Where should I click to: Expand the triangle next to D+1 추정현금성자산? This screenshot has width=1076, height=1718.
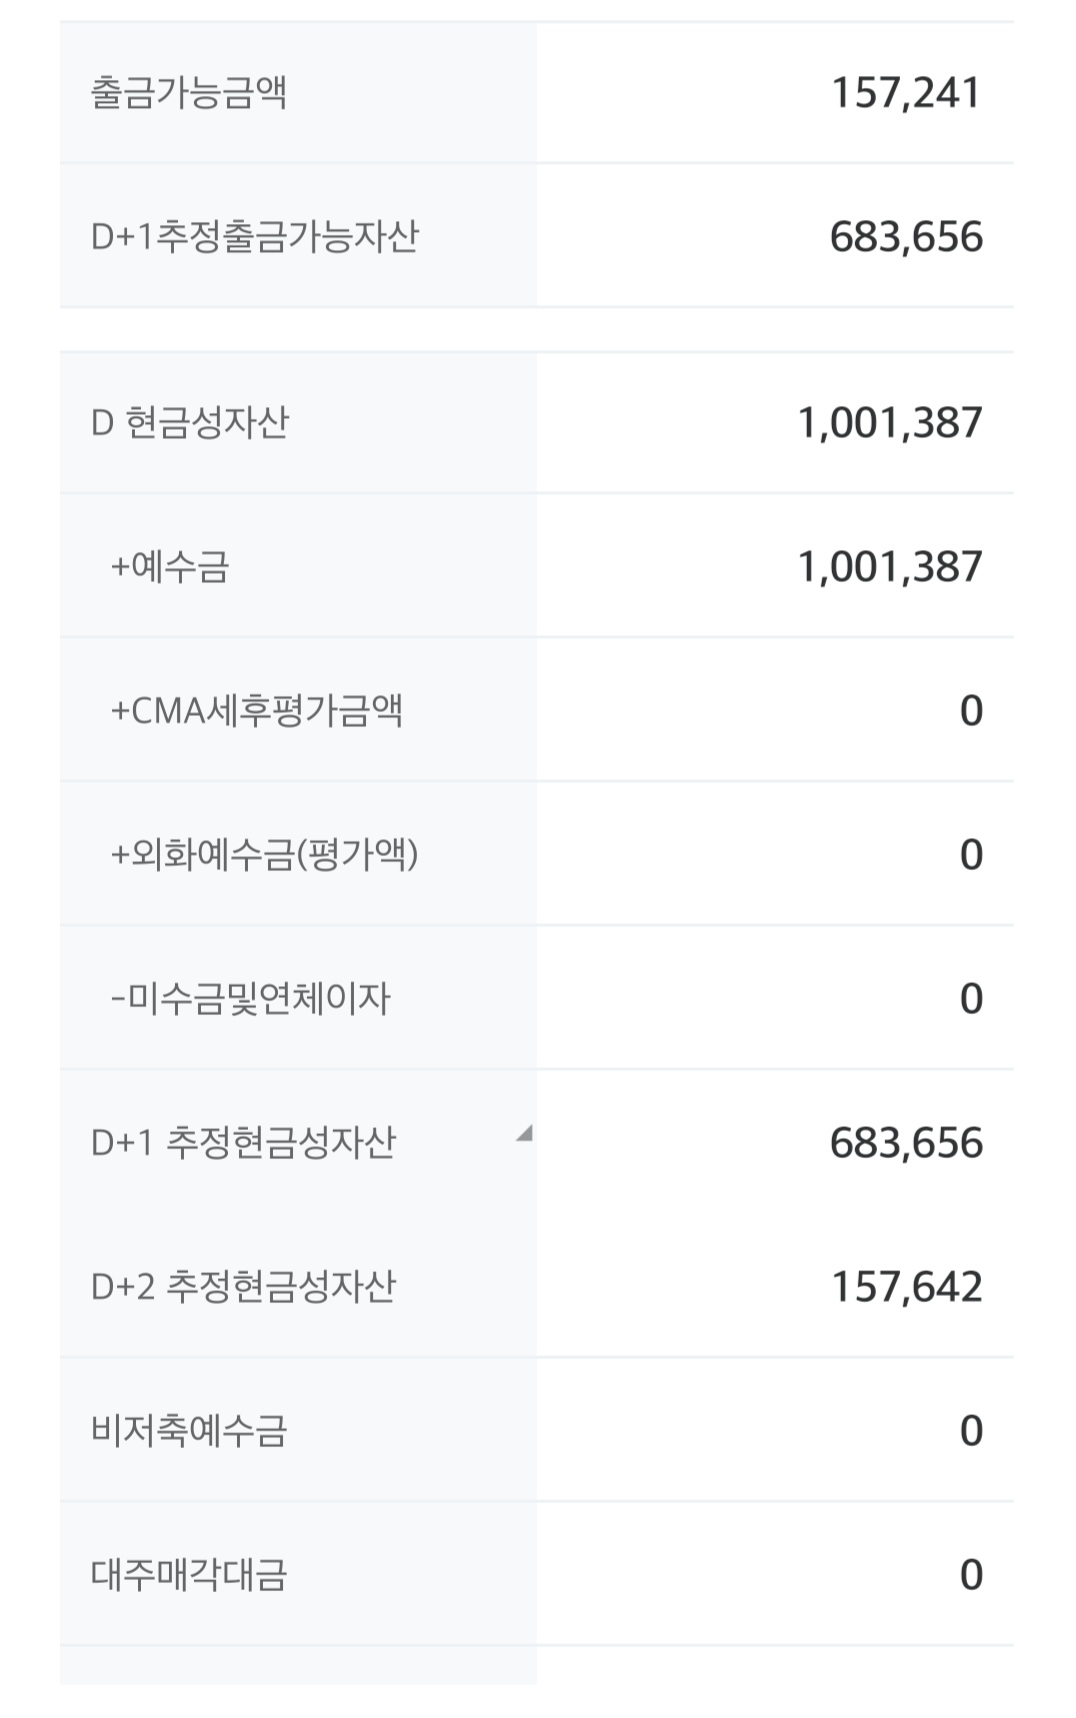(x=523, y=1134)
